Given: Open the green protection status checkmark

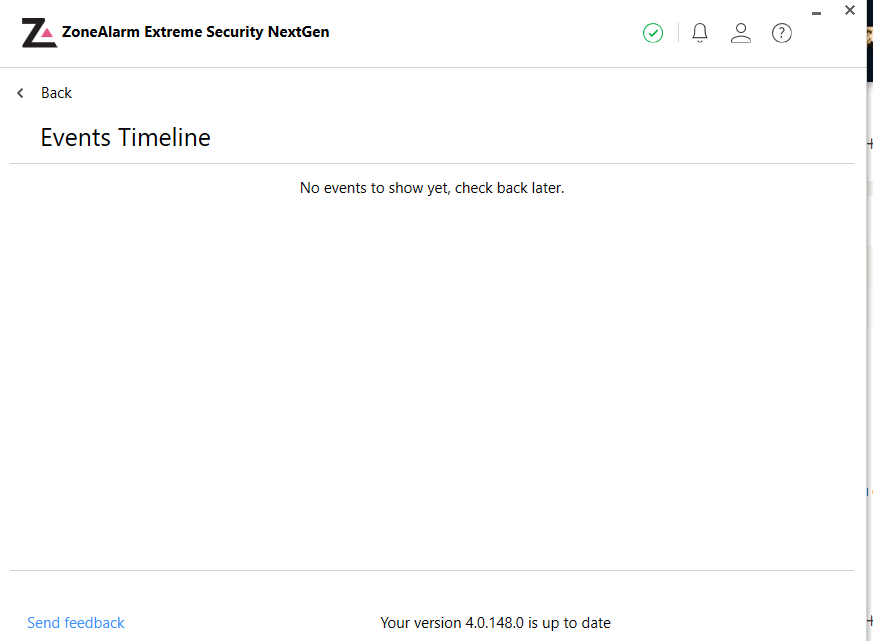Looking at the screenshot, I should coord(653,33).
